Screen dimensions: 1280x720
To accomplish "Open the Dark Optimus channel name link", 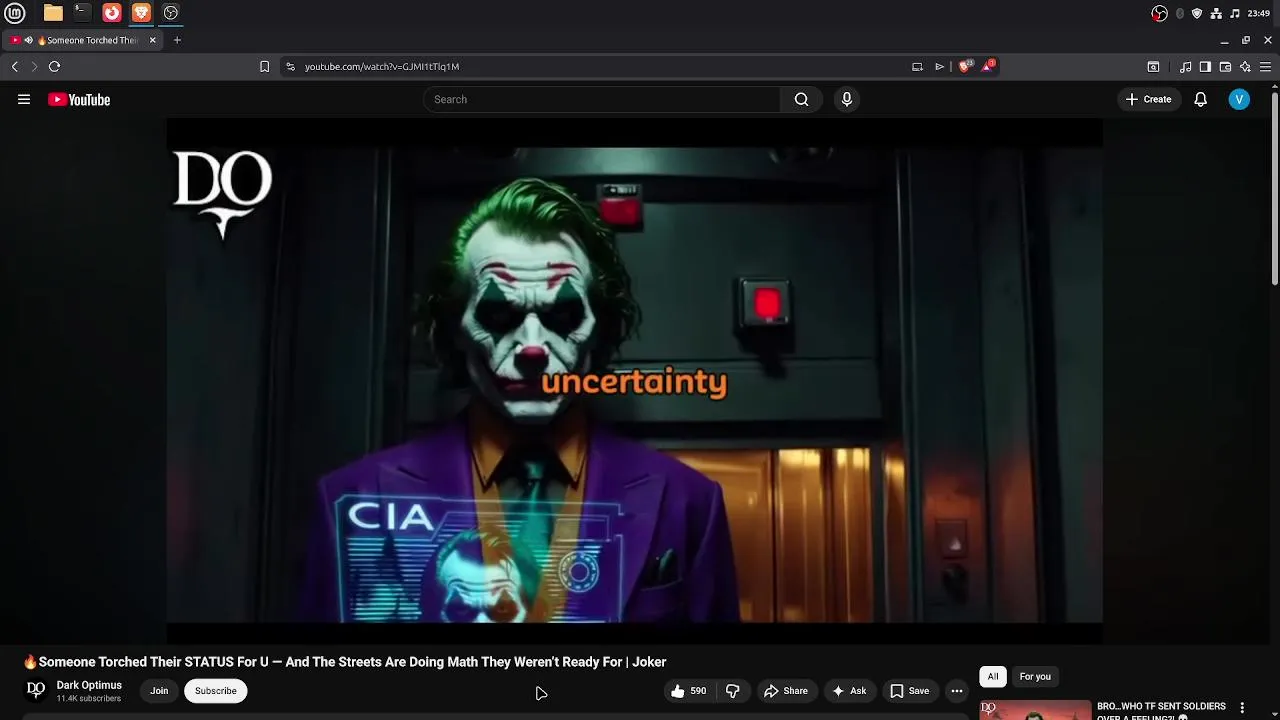I will tap(89, 685).
